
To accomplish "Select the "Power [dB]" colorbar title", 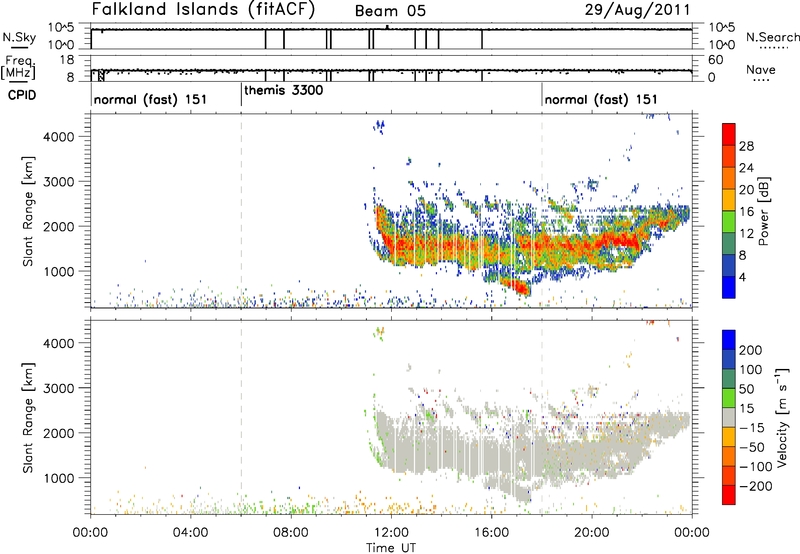I will [764, 211].
